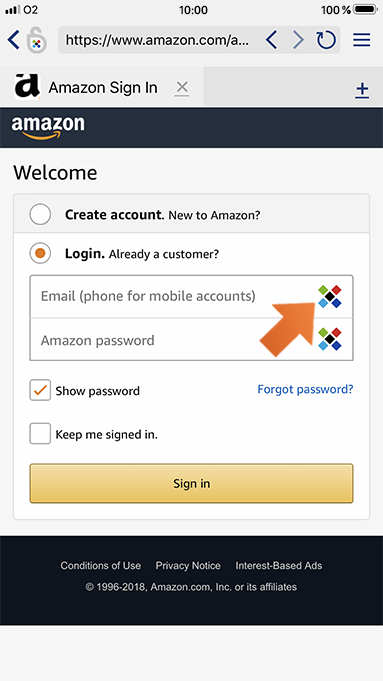Click the Email input field
The image size is (383, 681).
point(192,296)
